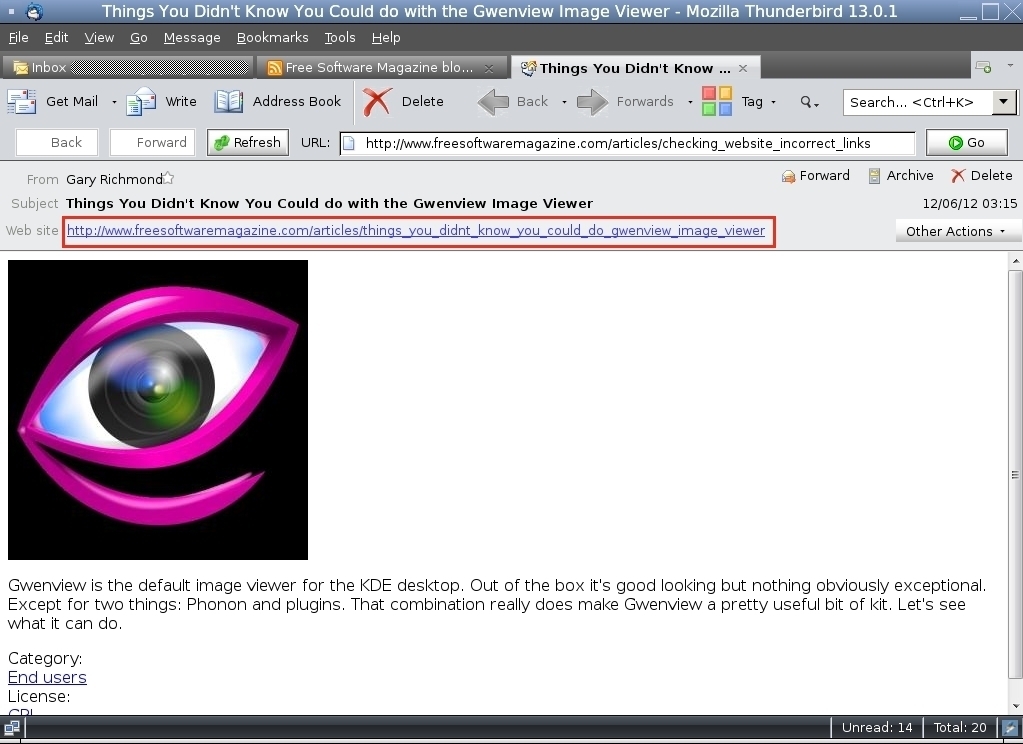1023x744 pixels.
Task: Click the activity icon at status bar right
Action: coord(1011,728)
